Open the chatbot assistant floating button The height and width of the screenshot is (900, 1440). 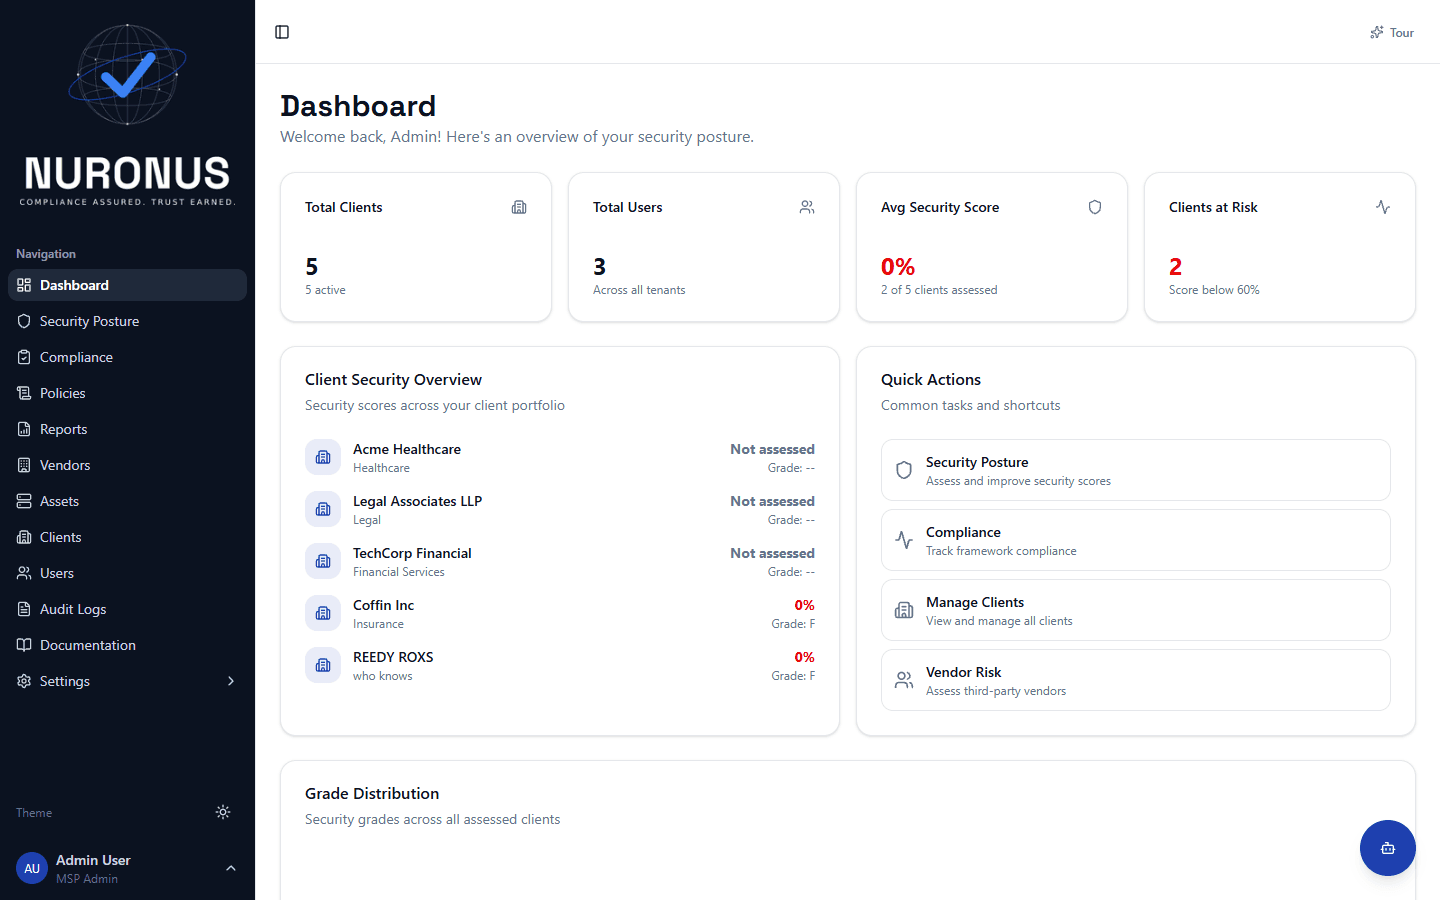(1388, 848)
